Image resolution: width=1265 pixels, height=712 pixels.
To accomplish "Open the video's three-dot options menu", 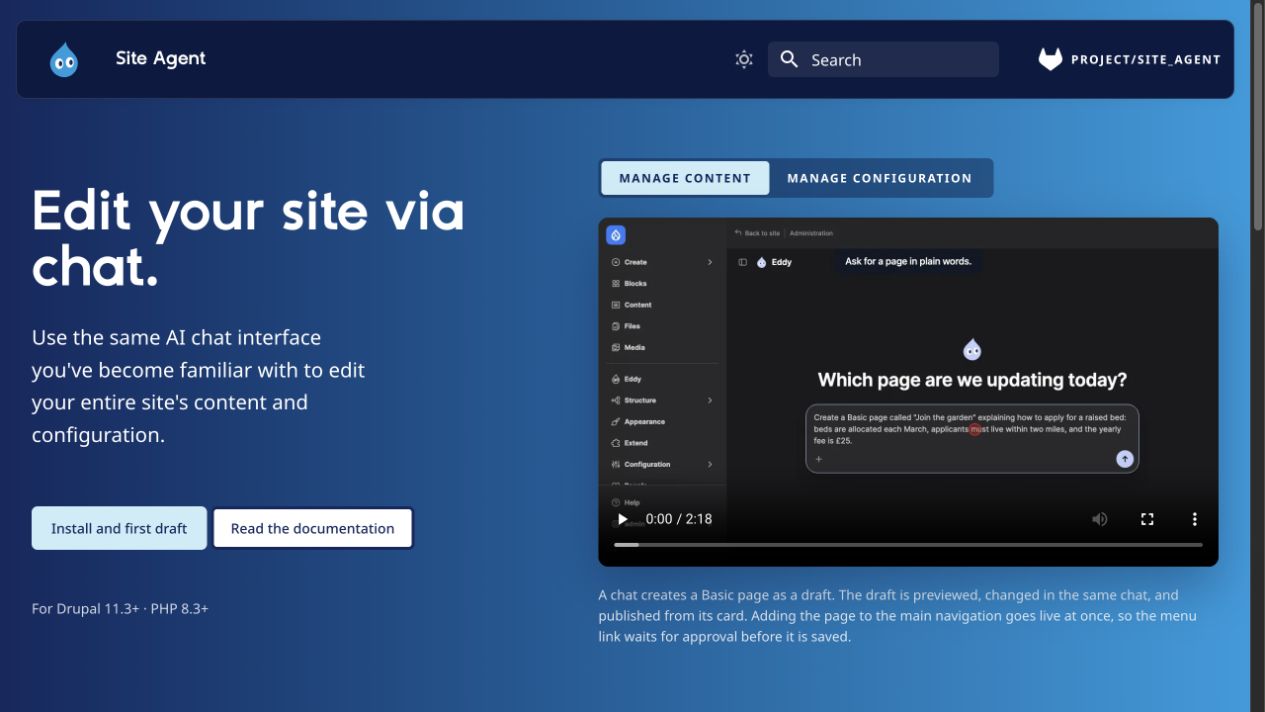I will tap(1194, 519).
